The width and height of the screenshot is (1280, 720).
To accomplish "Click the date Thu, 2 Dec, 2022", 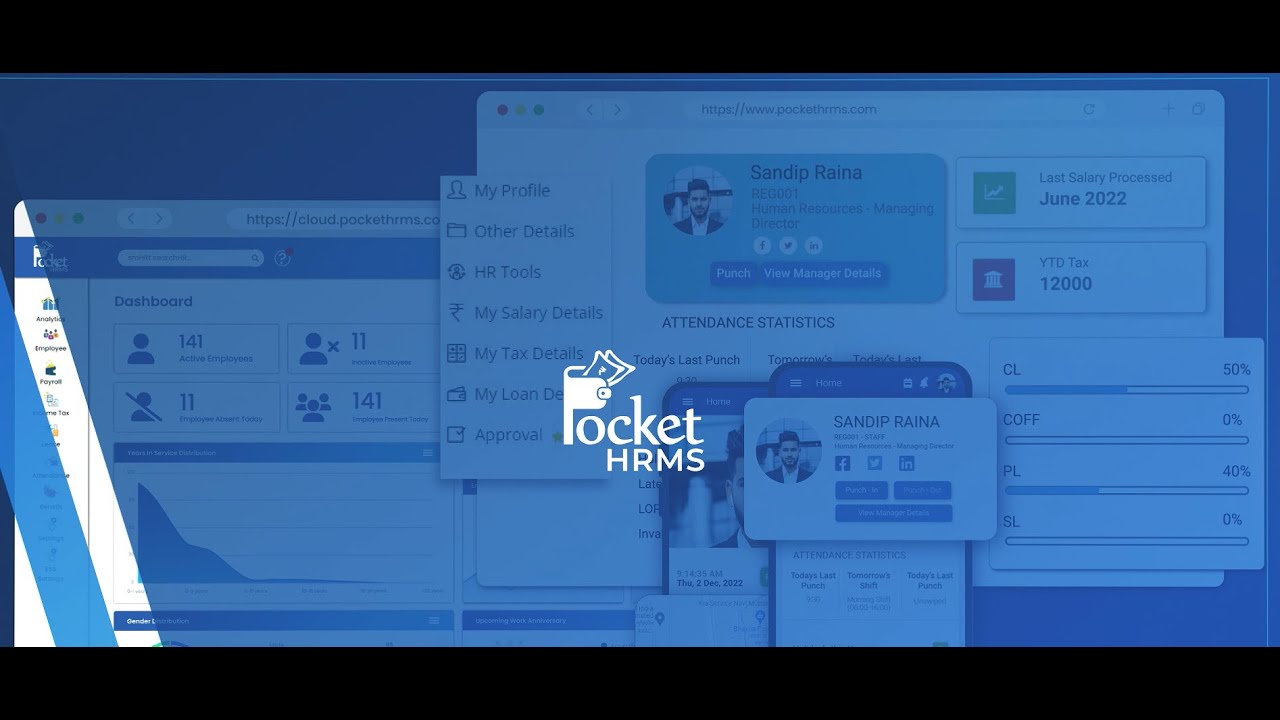I will [709, 583].
